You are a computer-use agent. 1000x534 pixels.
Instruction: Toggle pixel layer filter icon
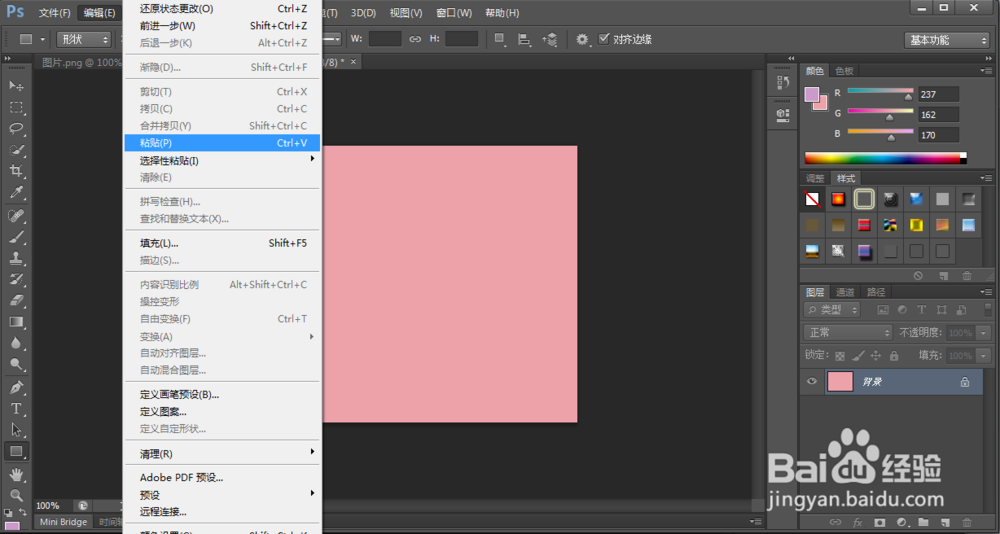tap(883, 310)
